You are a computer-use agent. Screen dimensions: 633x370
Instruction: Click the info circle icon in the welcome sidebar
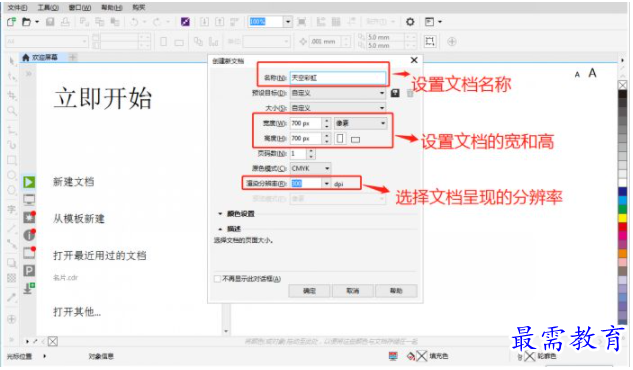(x=29, y=234)
